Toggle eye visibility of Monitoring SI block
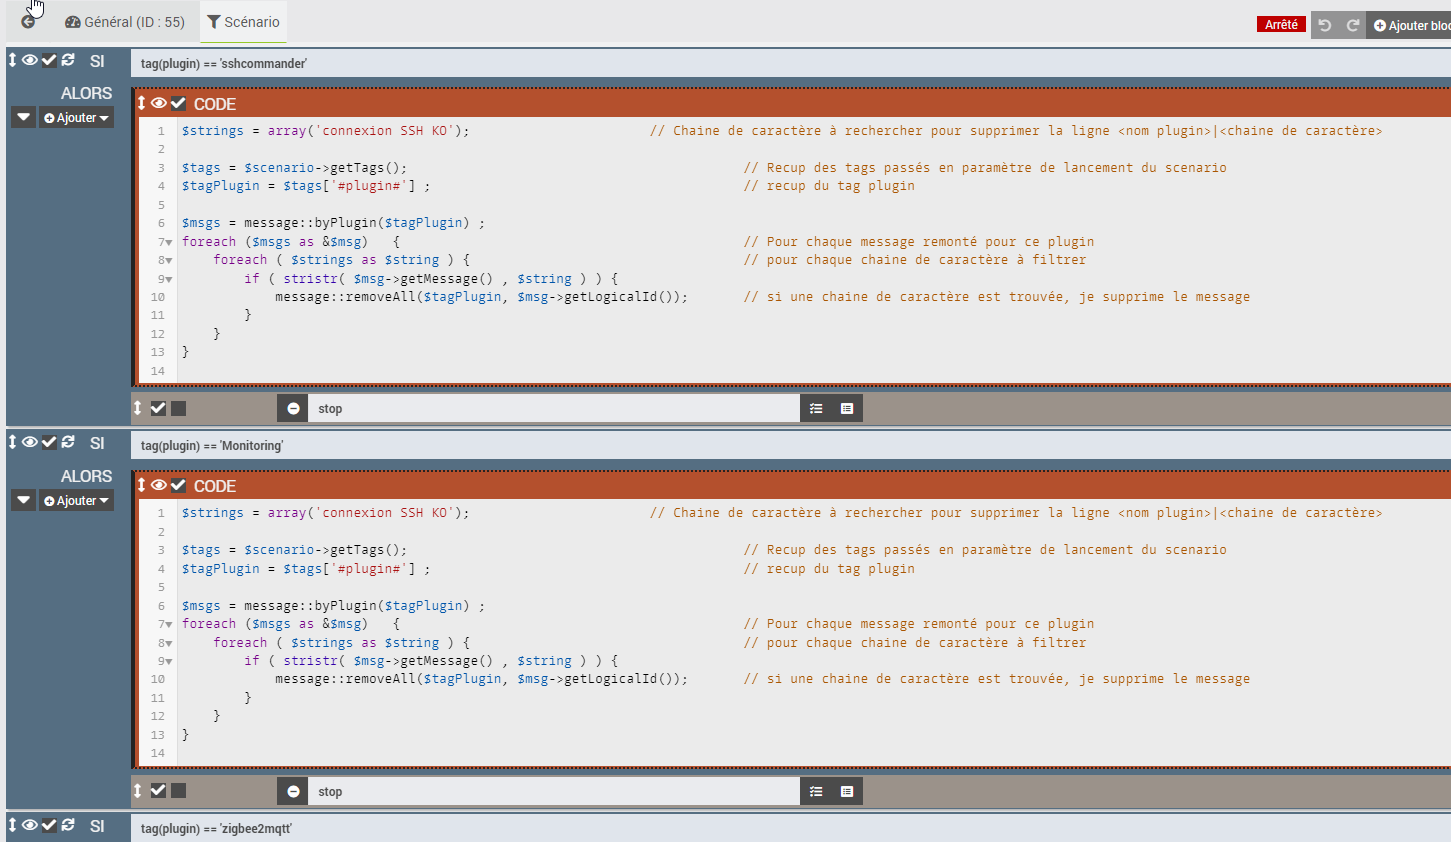This screenshot has width=1451, height=842. coord(30,442)
